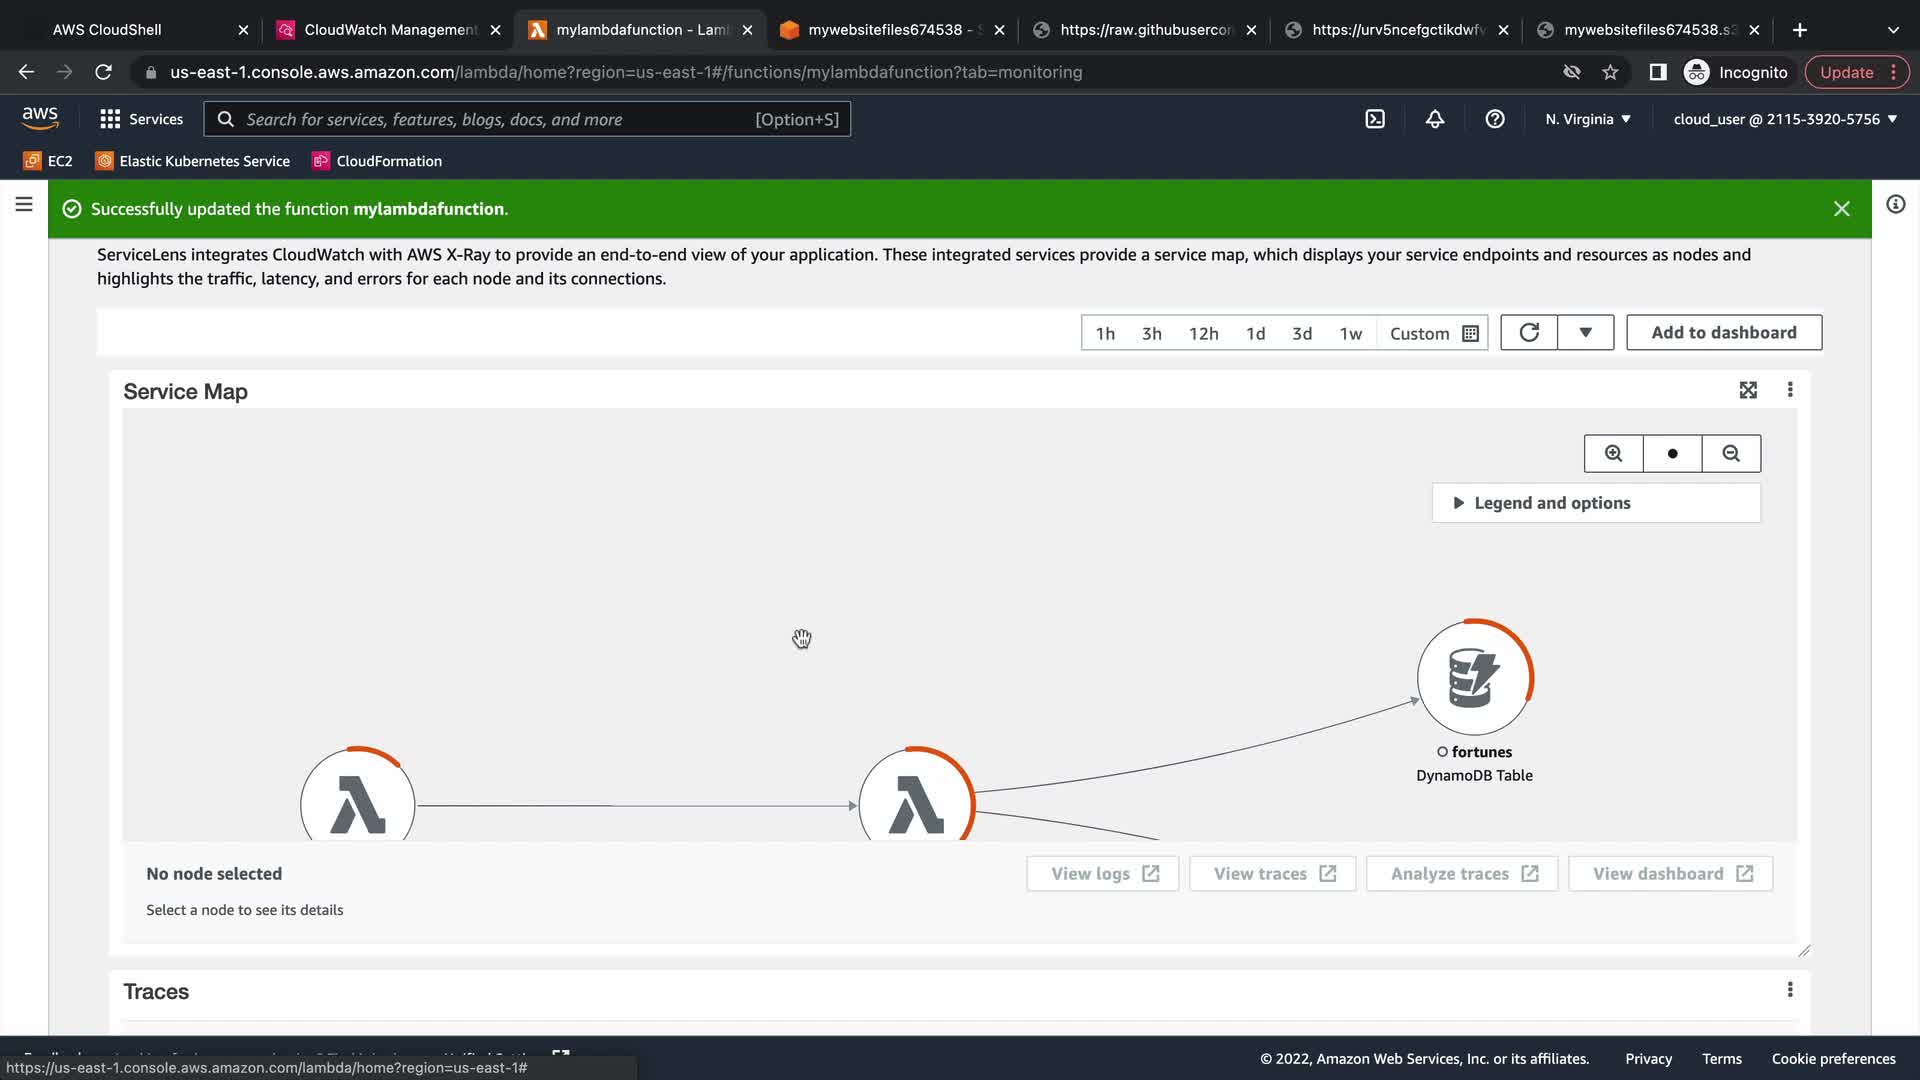The width and height of the screenshot is (1920, 1080).
Task: Click the AWS search input field
Action: click(x=500, y=119)
